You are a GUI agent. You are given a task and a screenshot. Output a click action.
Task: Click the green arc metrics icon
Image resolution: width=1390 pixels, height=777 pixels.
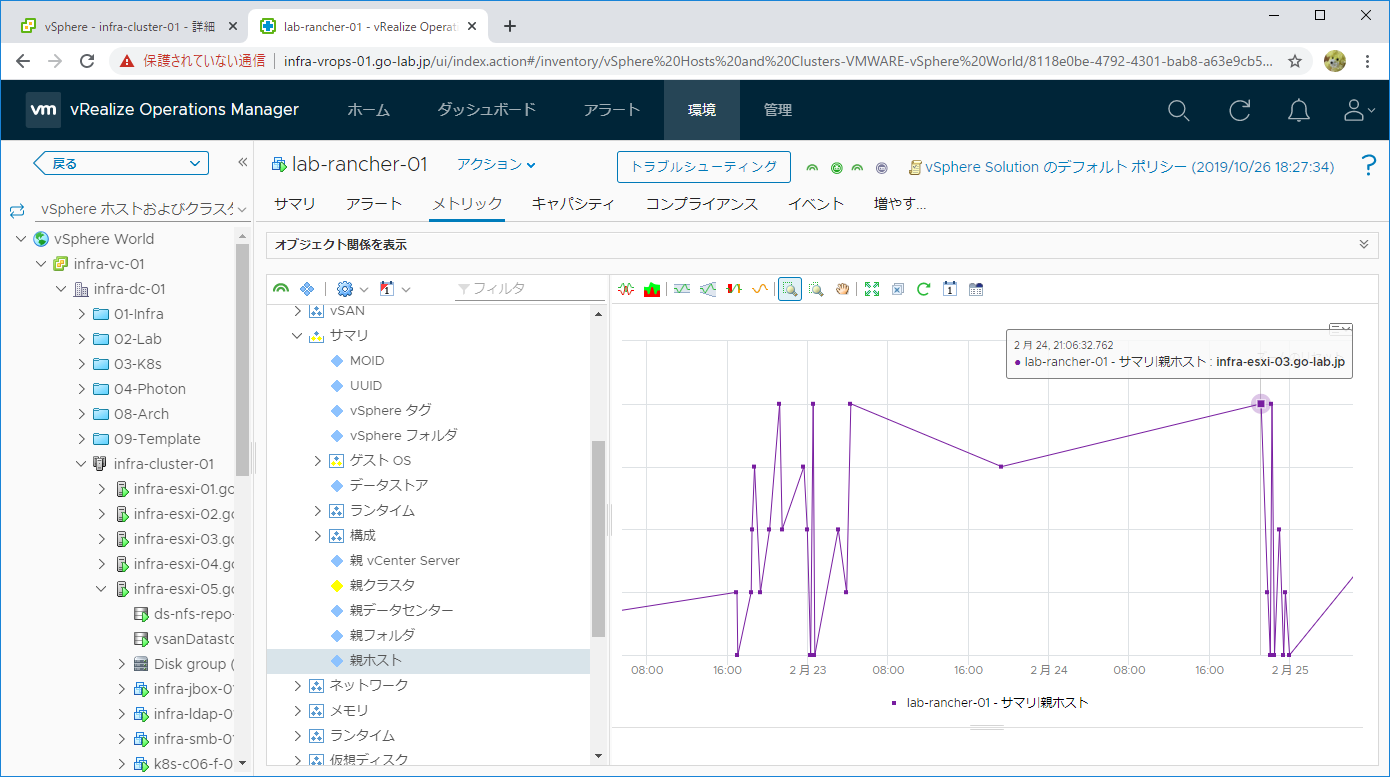coord(282,289)
